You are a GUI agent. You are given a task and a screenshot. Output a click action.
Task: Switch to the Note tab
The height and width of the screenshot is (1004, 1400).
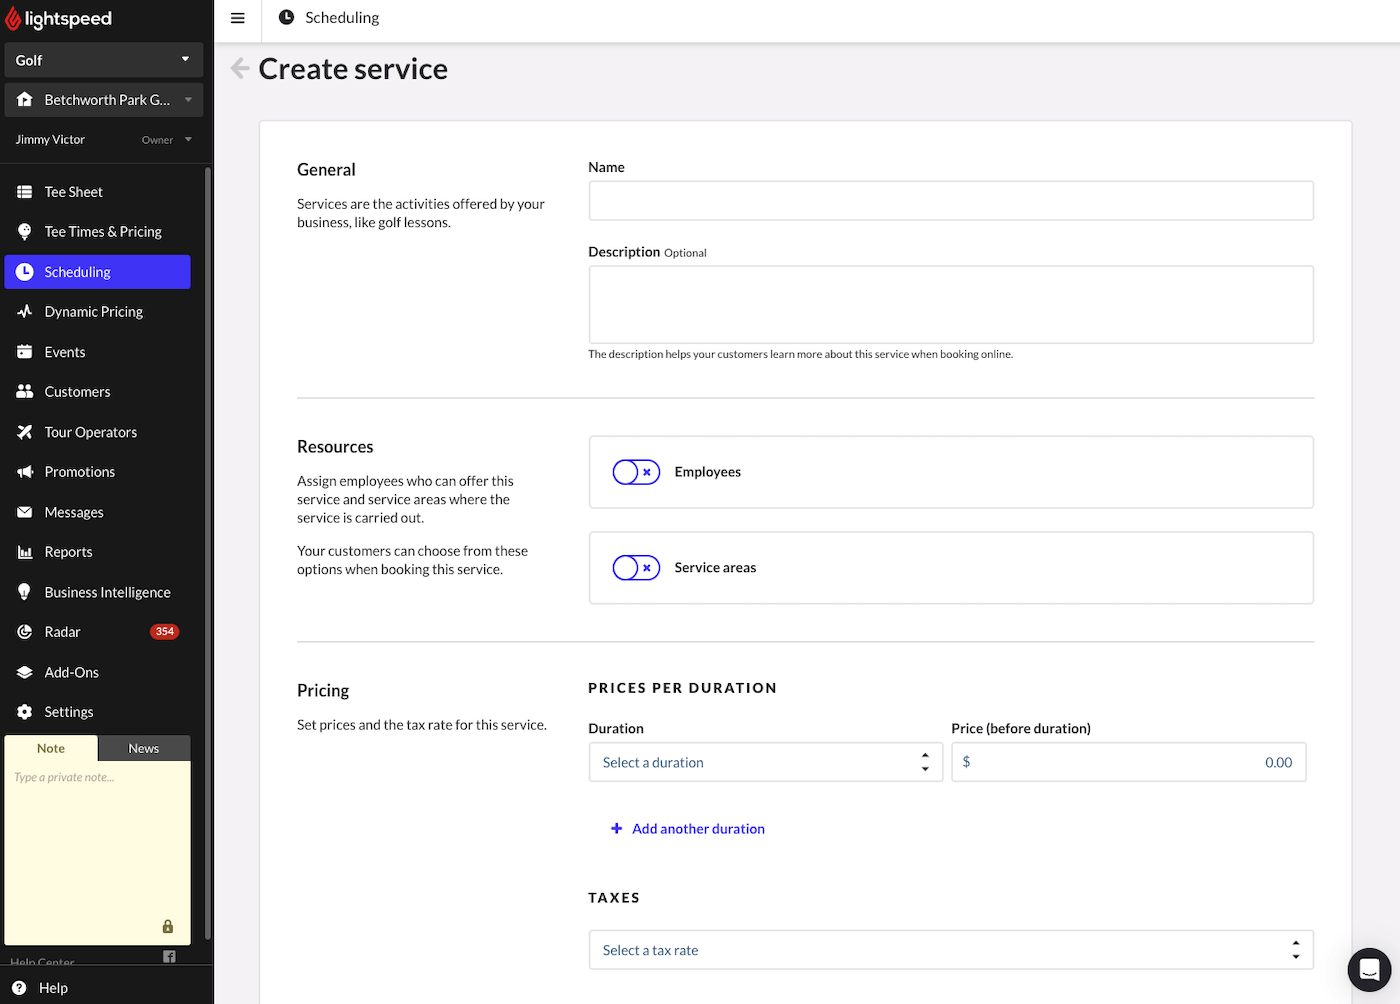[x=51, y=748]
